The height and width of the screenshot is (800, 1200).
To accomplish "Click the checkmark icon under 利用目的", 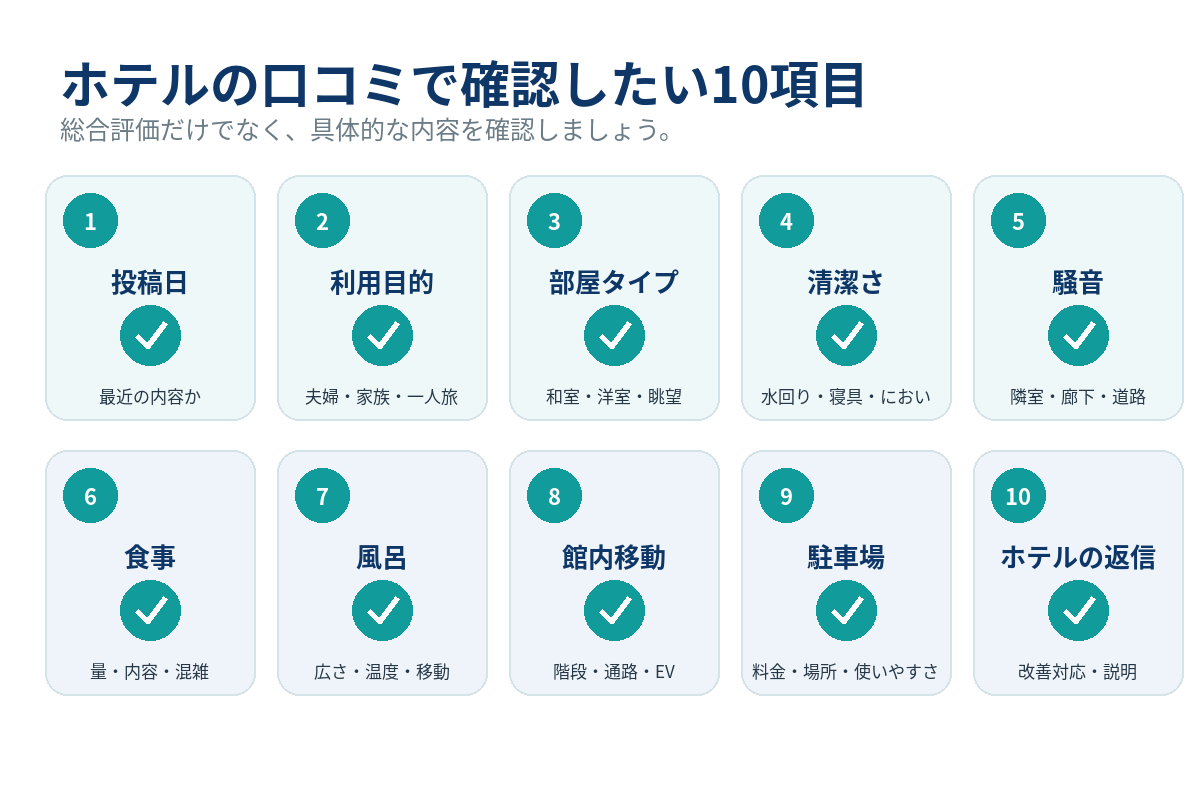I will click(382, 336).
